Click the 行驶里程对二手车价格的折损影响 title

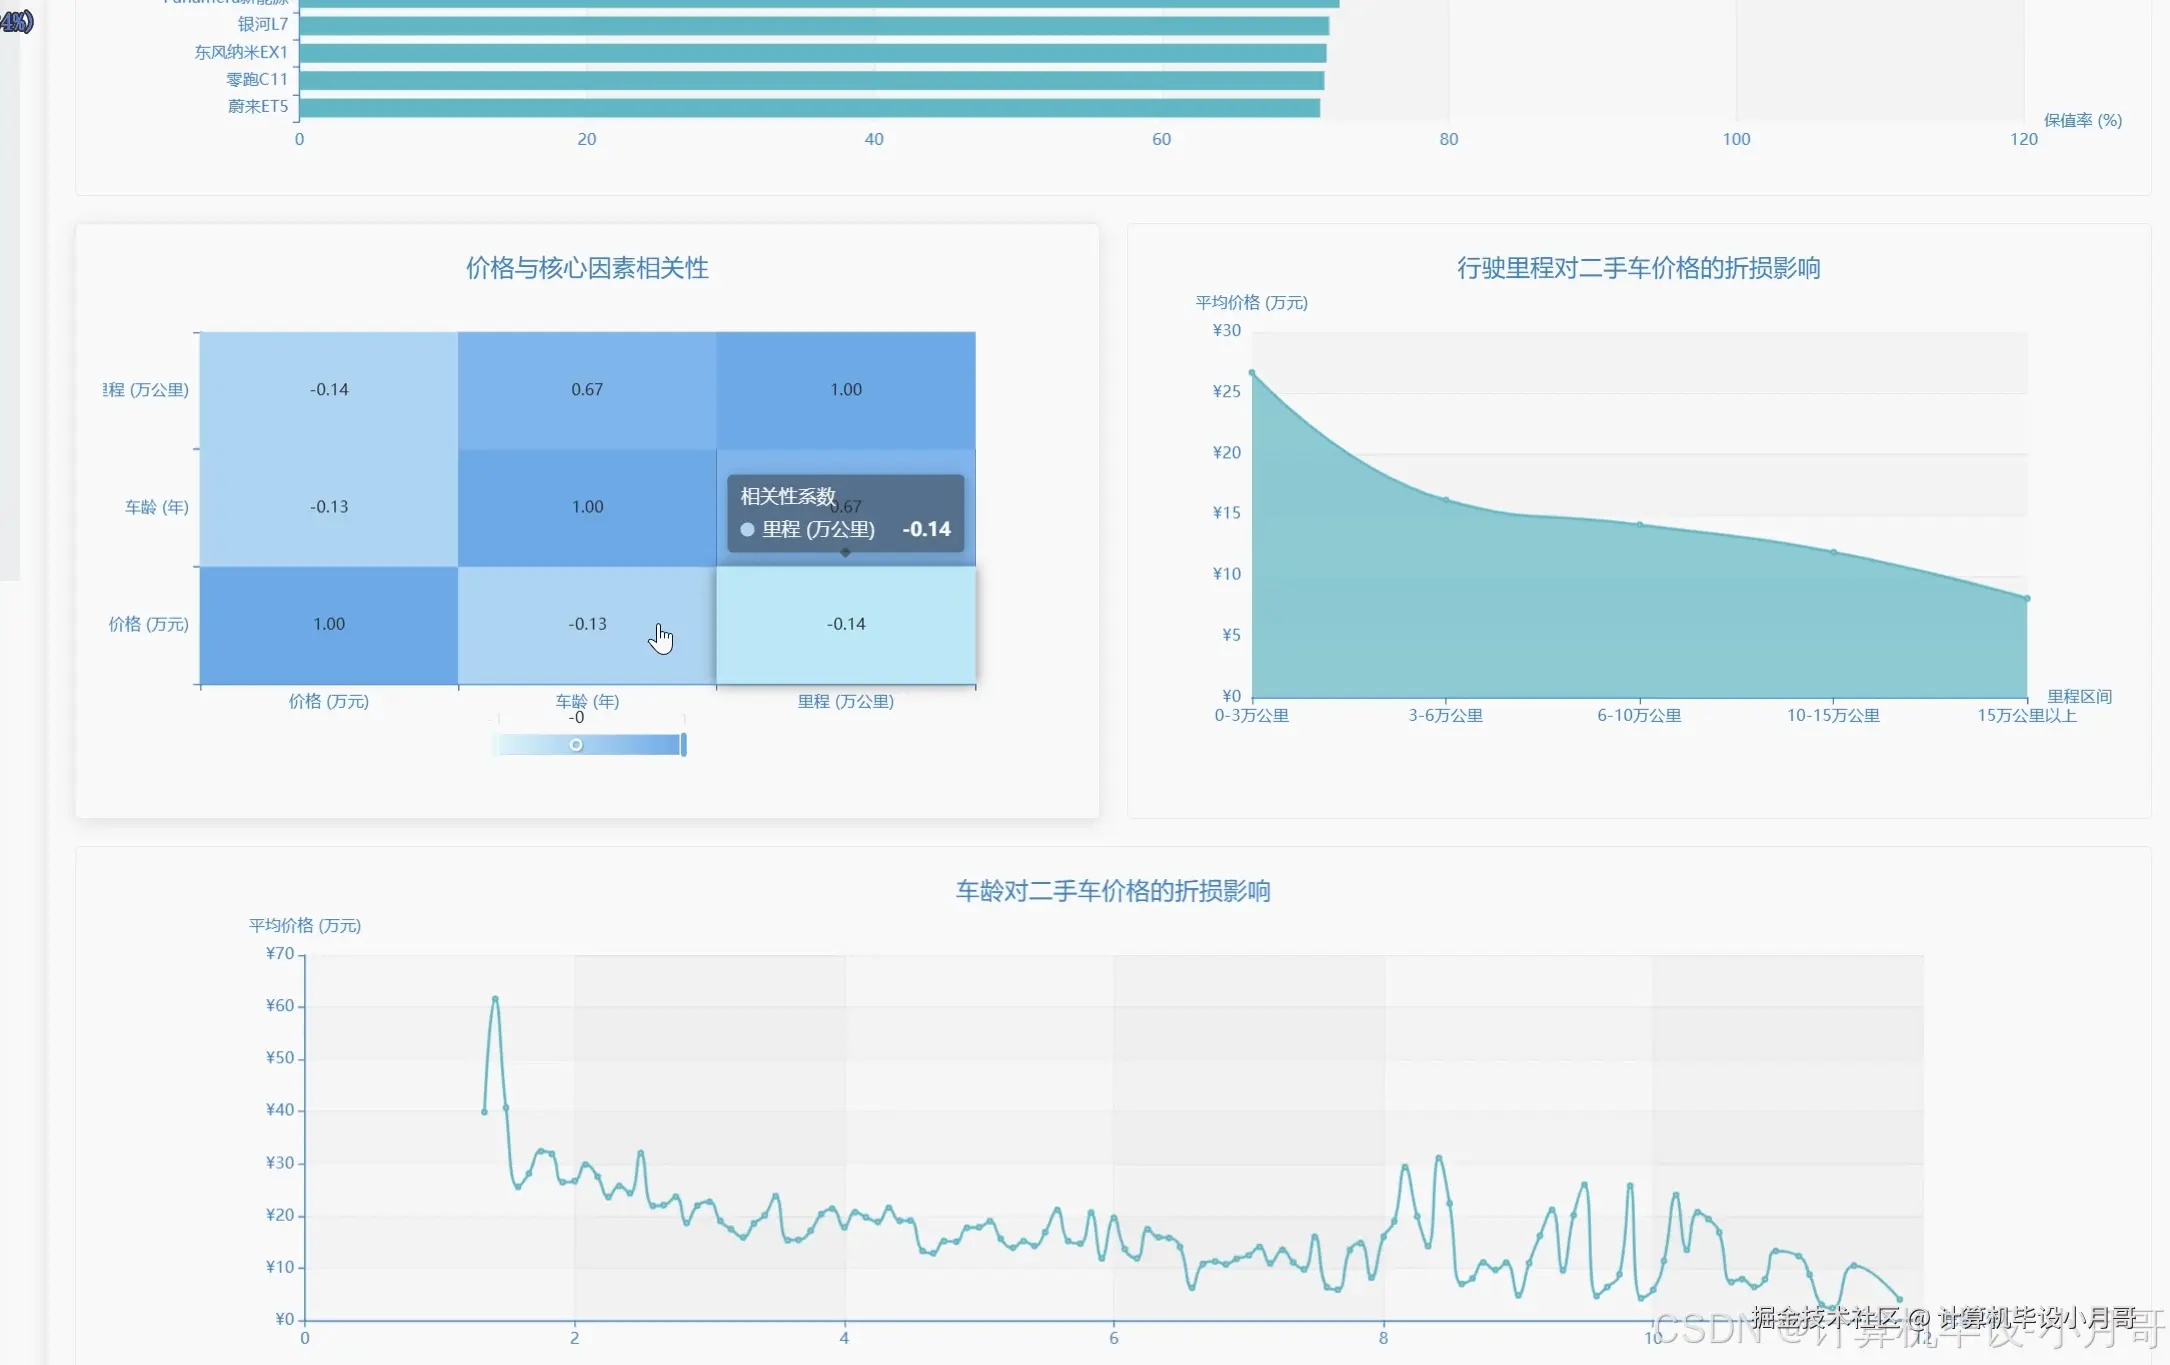tap(1638, 268)
